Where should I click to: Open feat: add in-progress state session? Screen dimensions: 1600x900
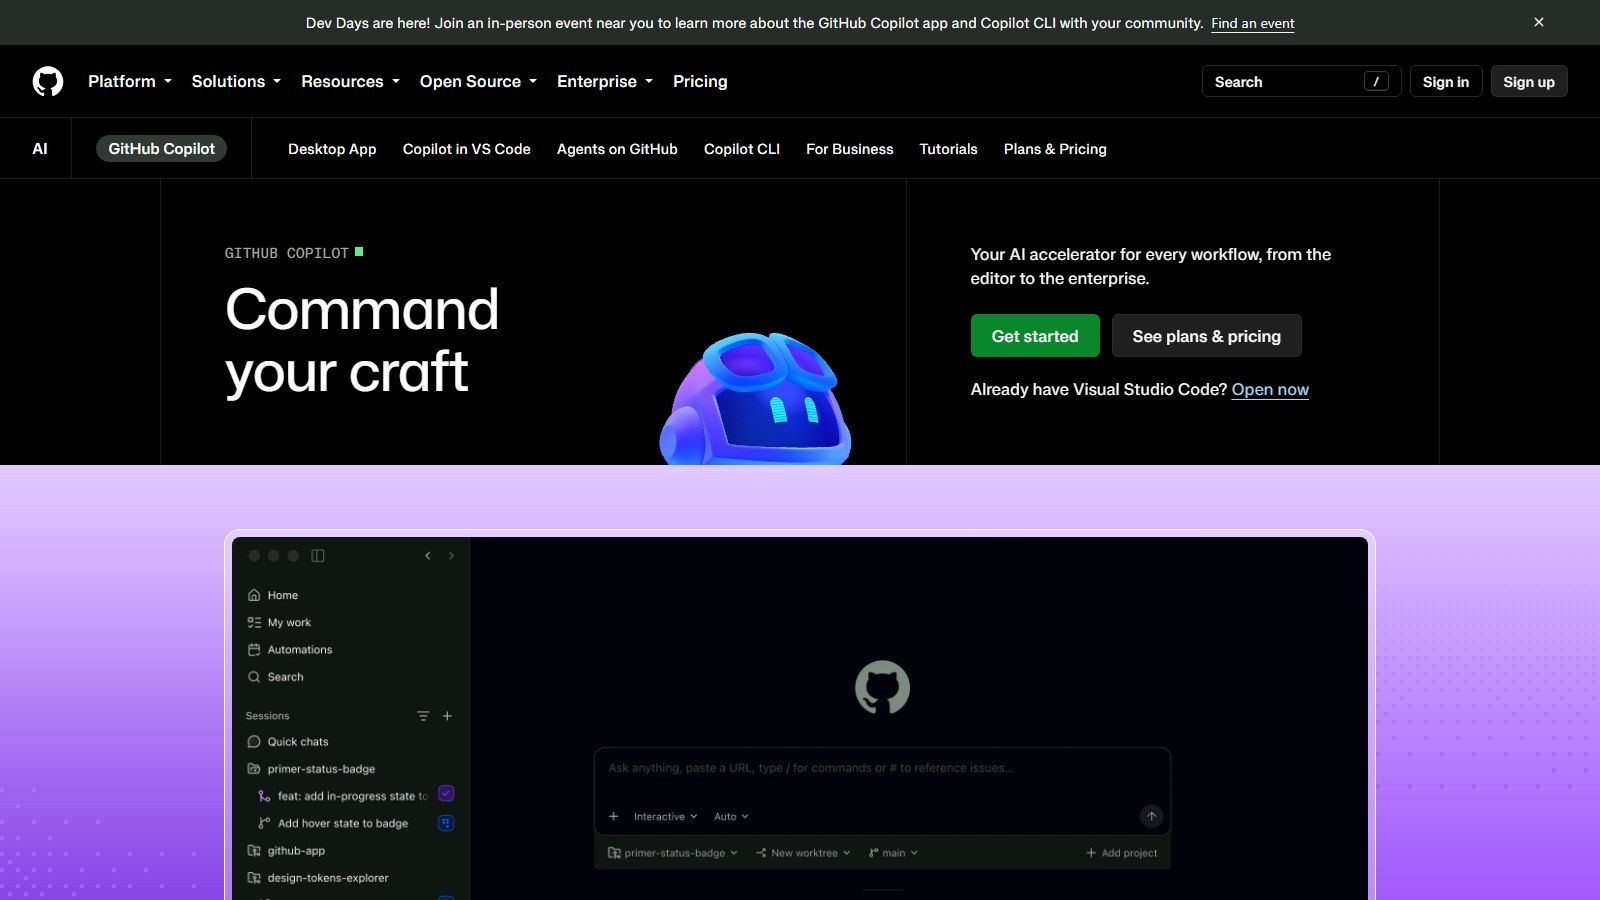coord(344,796)
